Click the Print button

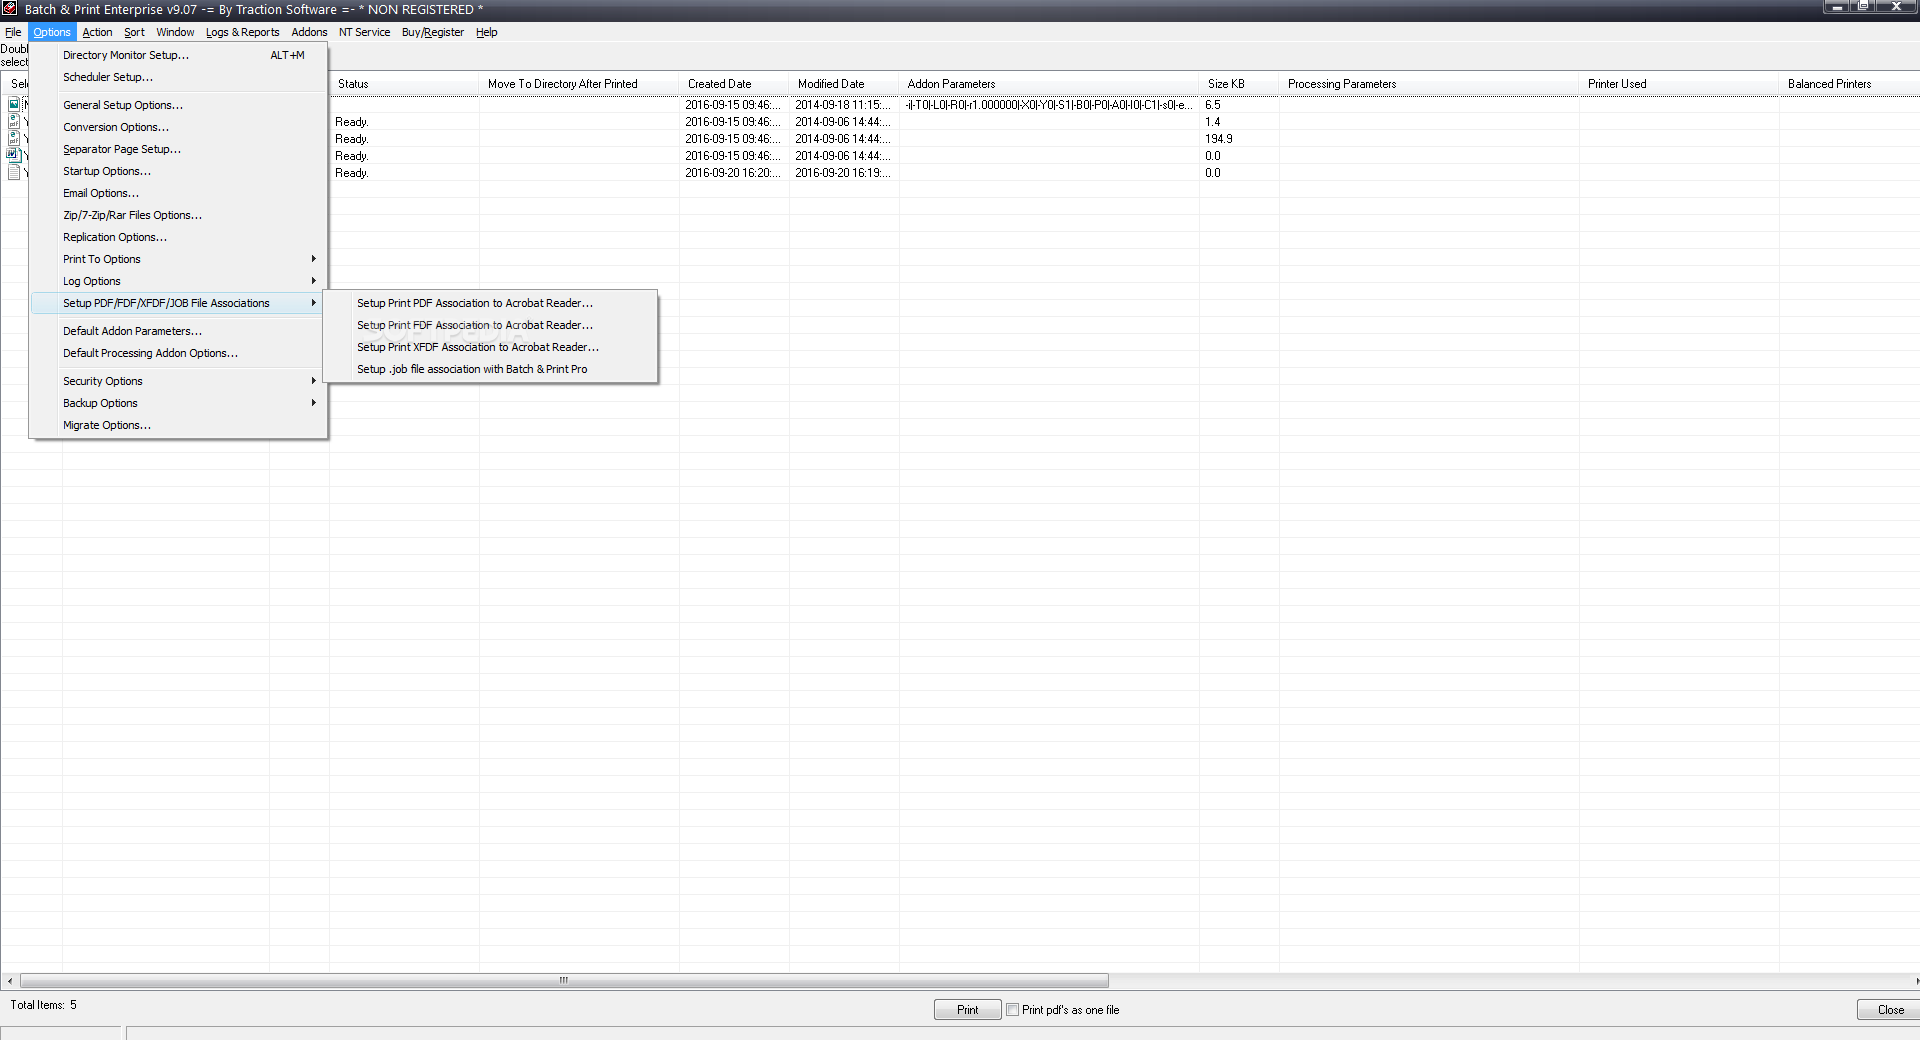click(x=967, y=1009)
